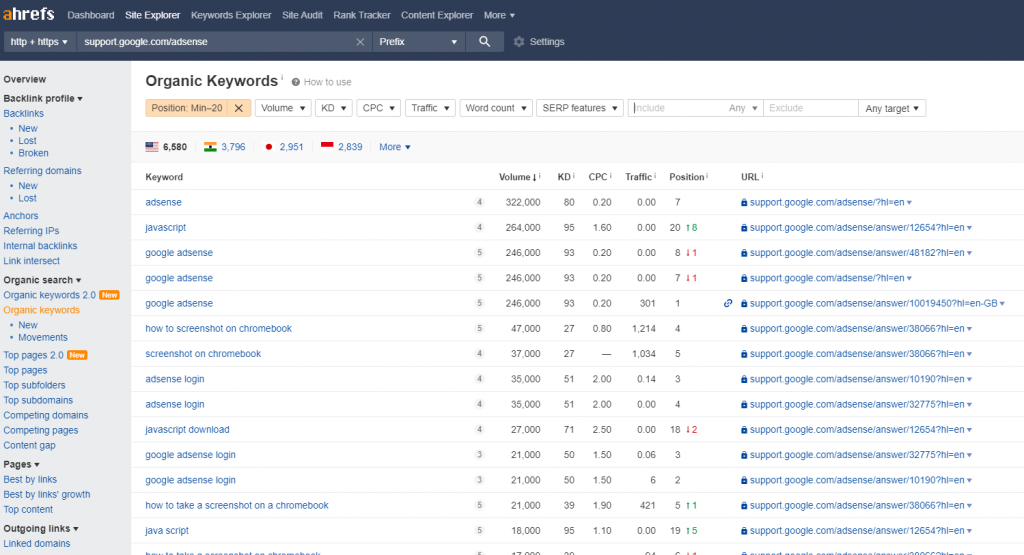This screenshot has width=1024, height=555.
Task: Open the Any target dropdown
Action: tap(892, 108)
